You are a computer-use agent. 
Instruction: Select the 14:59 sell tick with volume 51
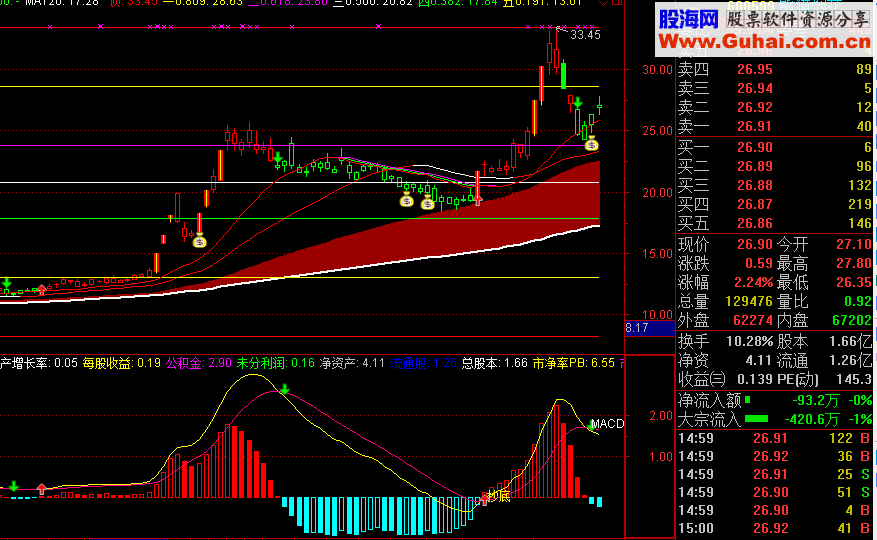pos(774,492)
